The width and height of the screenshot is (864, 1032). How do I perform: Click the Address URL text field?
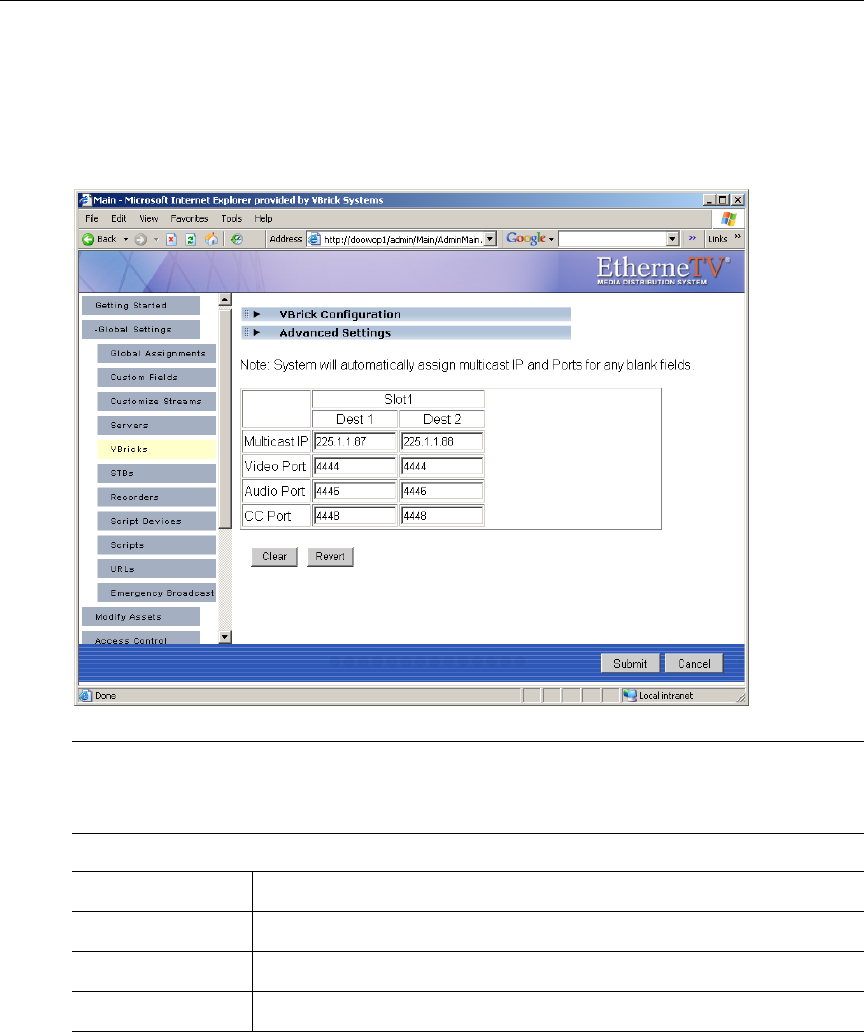403,240
